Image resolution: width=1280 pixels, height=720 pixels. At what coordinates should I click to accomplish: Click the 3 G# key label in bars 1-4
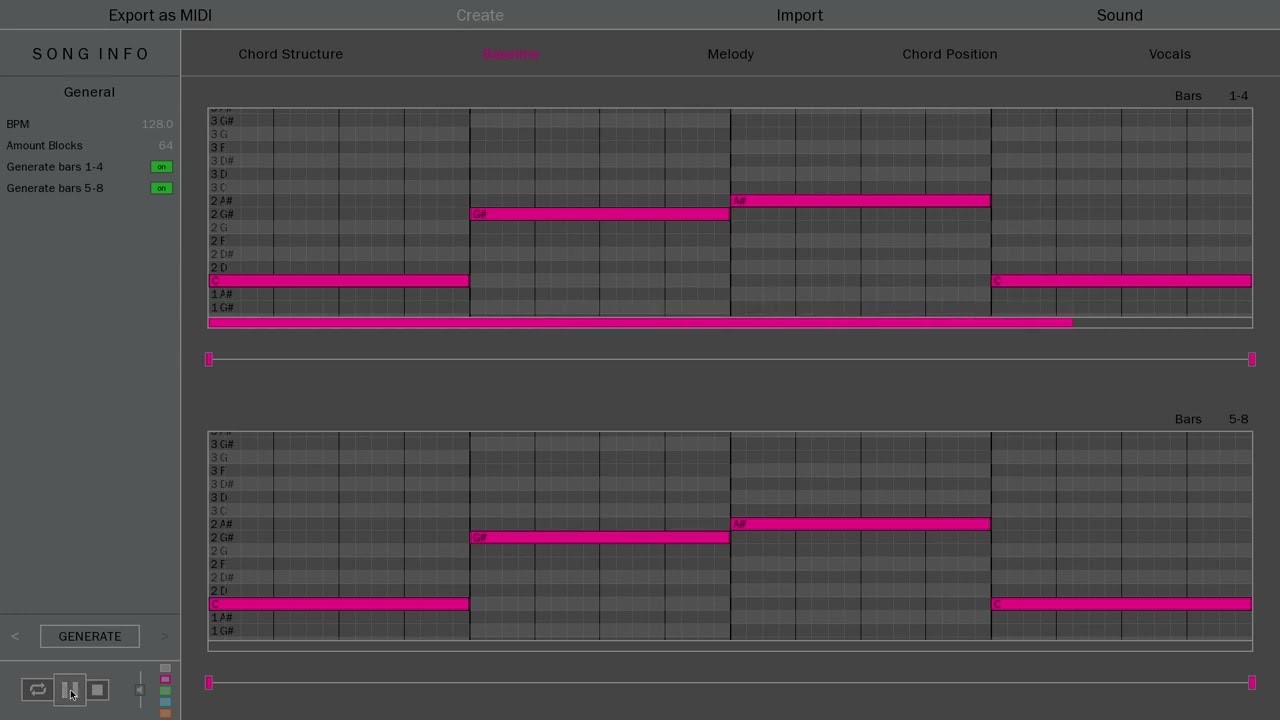tap(222, 121)
